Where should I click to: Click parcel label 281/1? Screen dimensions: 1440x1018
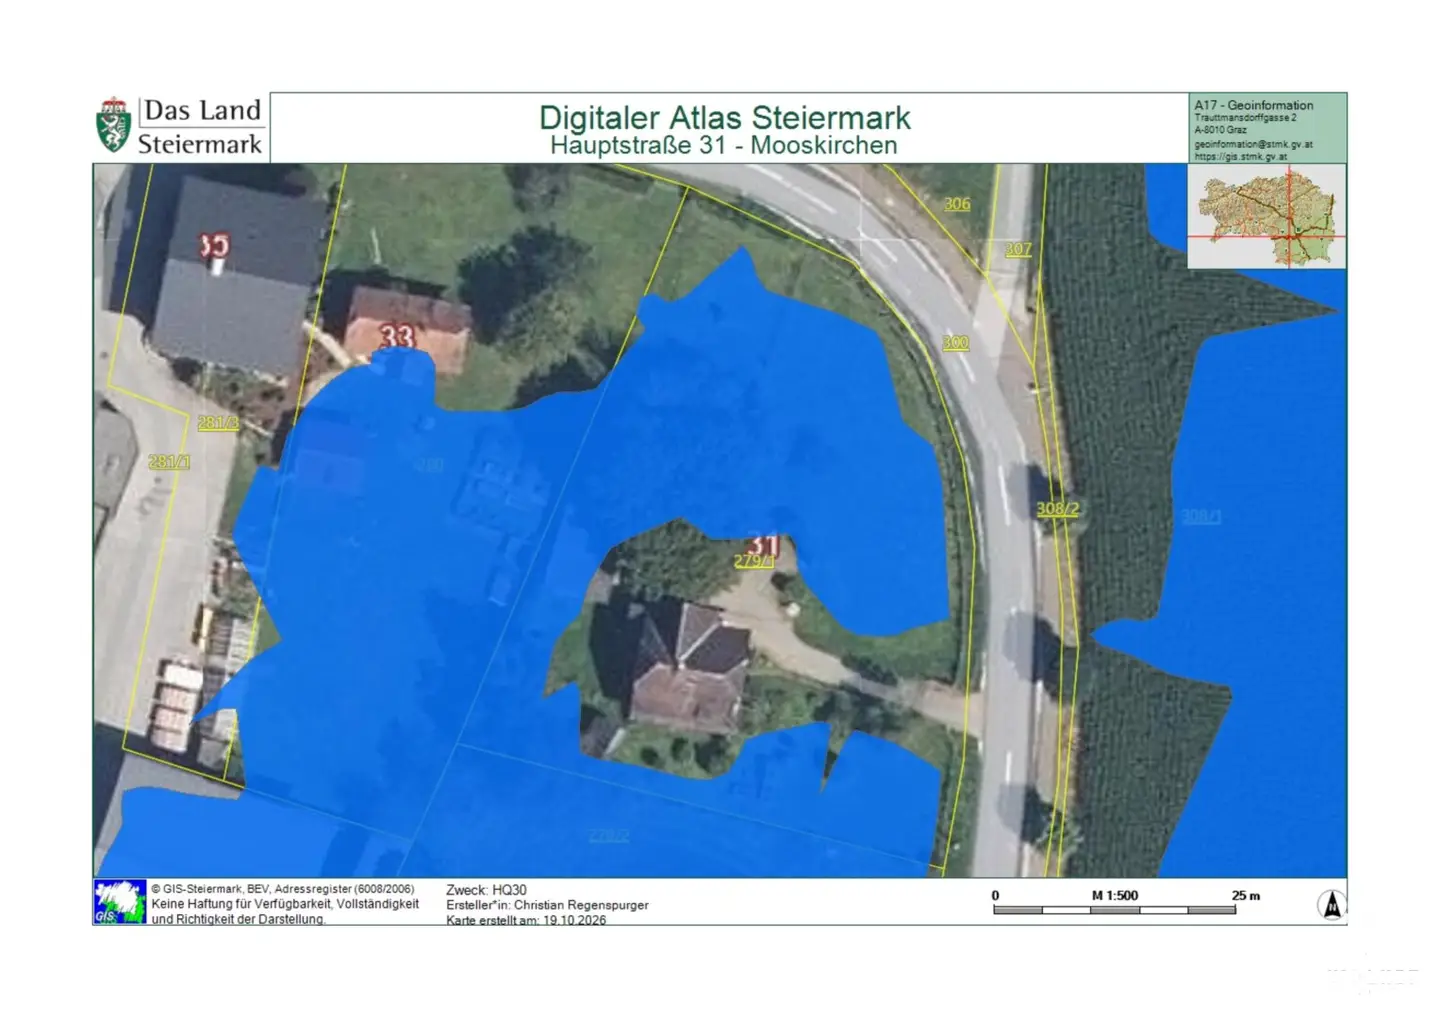(169, 461)
